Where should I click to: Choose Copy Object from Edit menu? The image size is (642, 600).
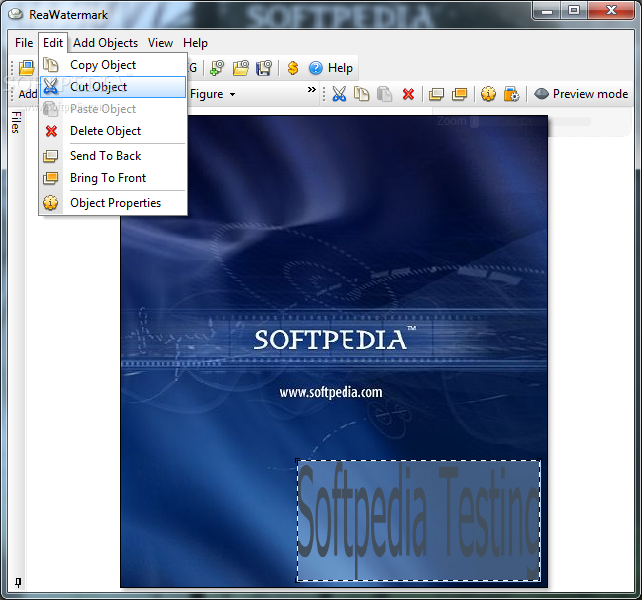tap(113, 65)
